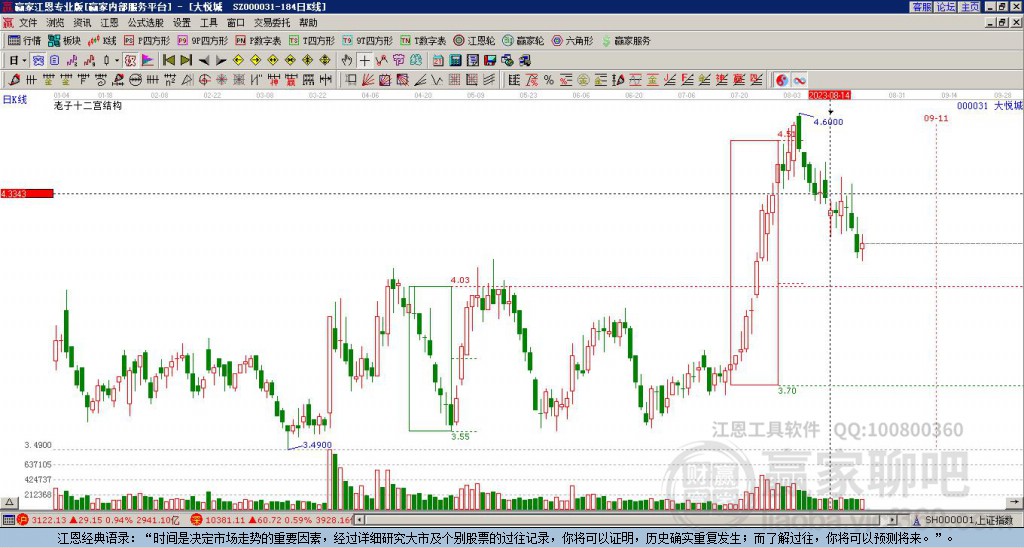1024x548 pixels.
Task: Jump to last bar with green end arrow
Action: (x=186, y=61)
